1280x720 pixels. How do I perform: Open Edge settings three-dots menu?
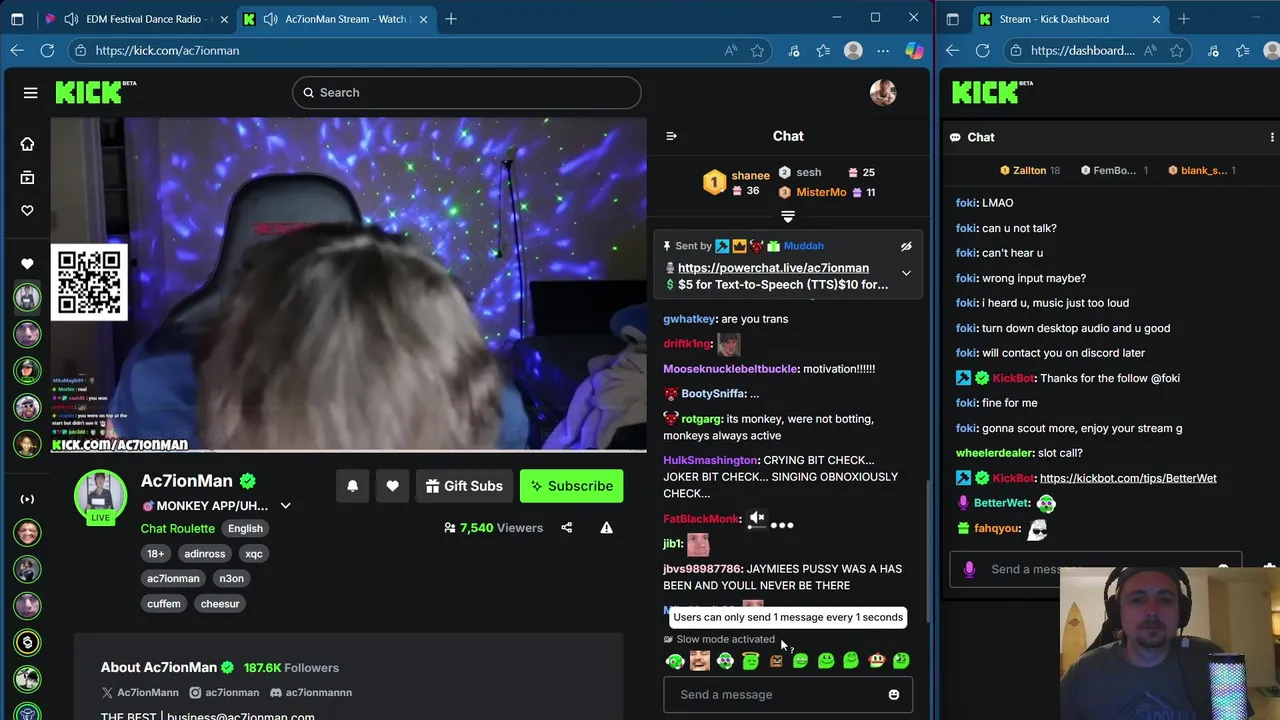[883, 50]
